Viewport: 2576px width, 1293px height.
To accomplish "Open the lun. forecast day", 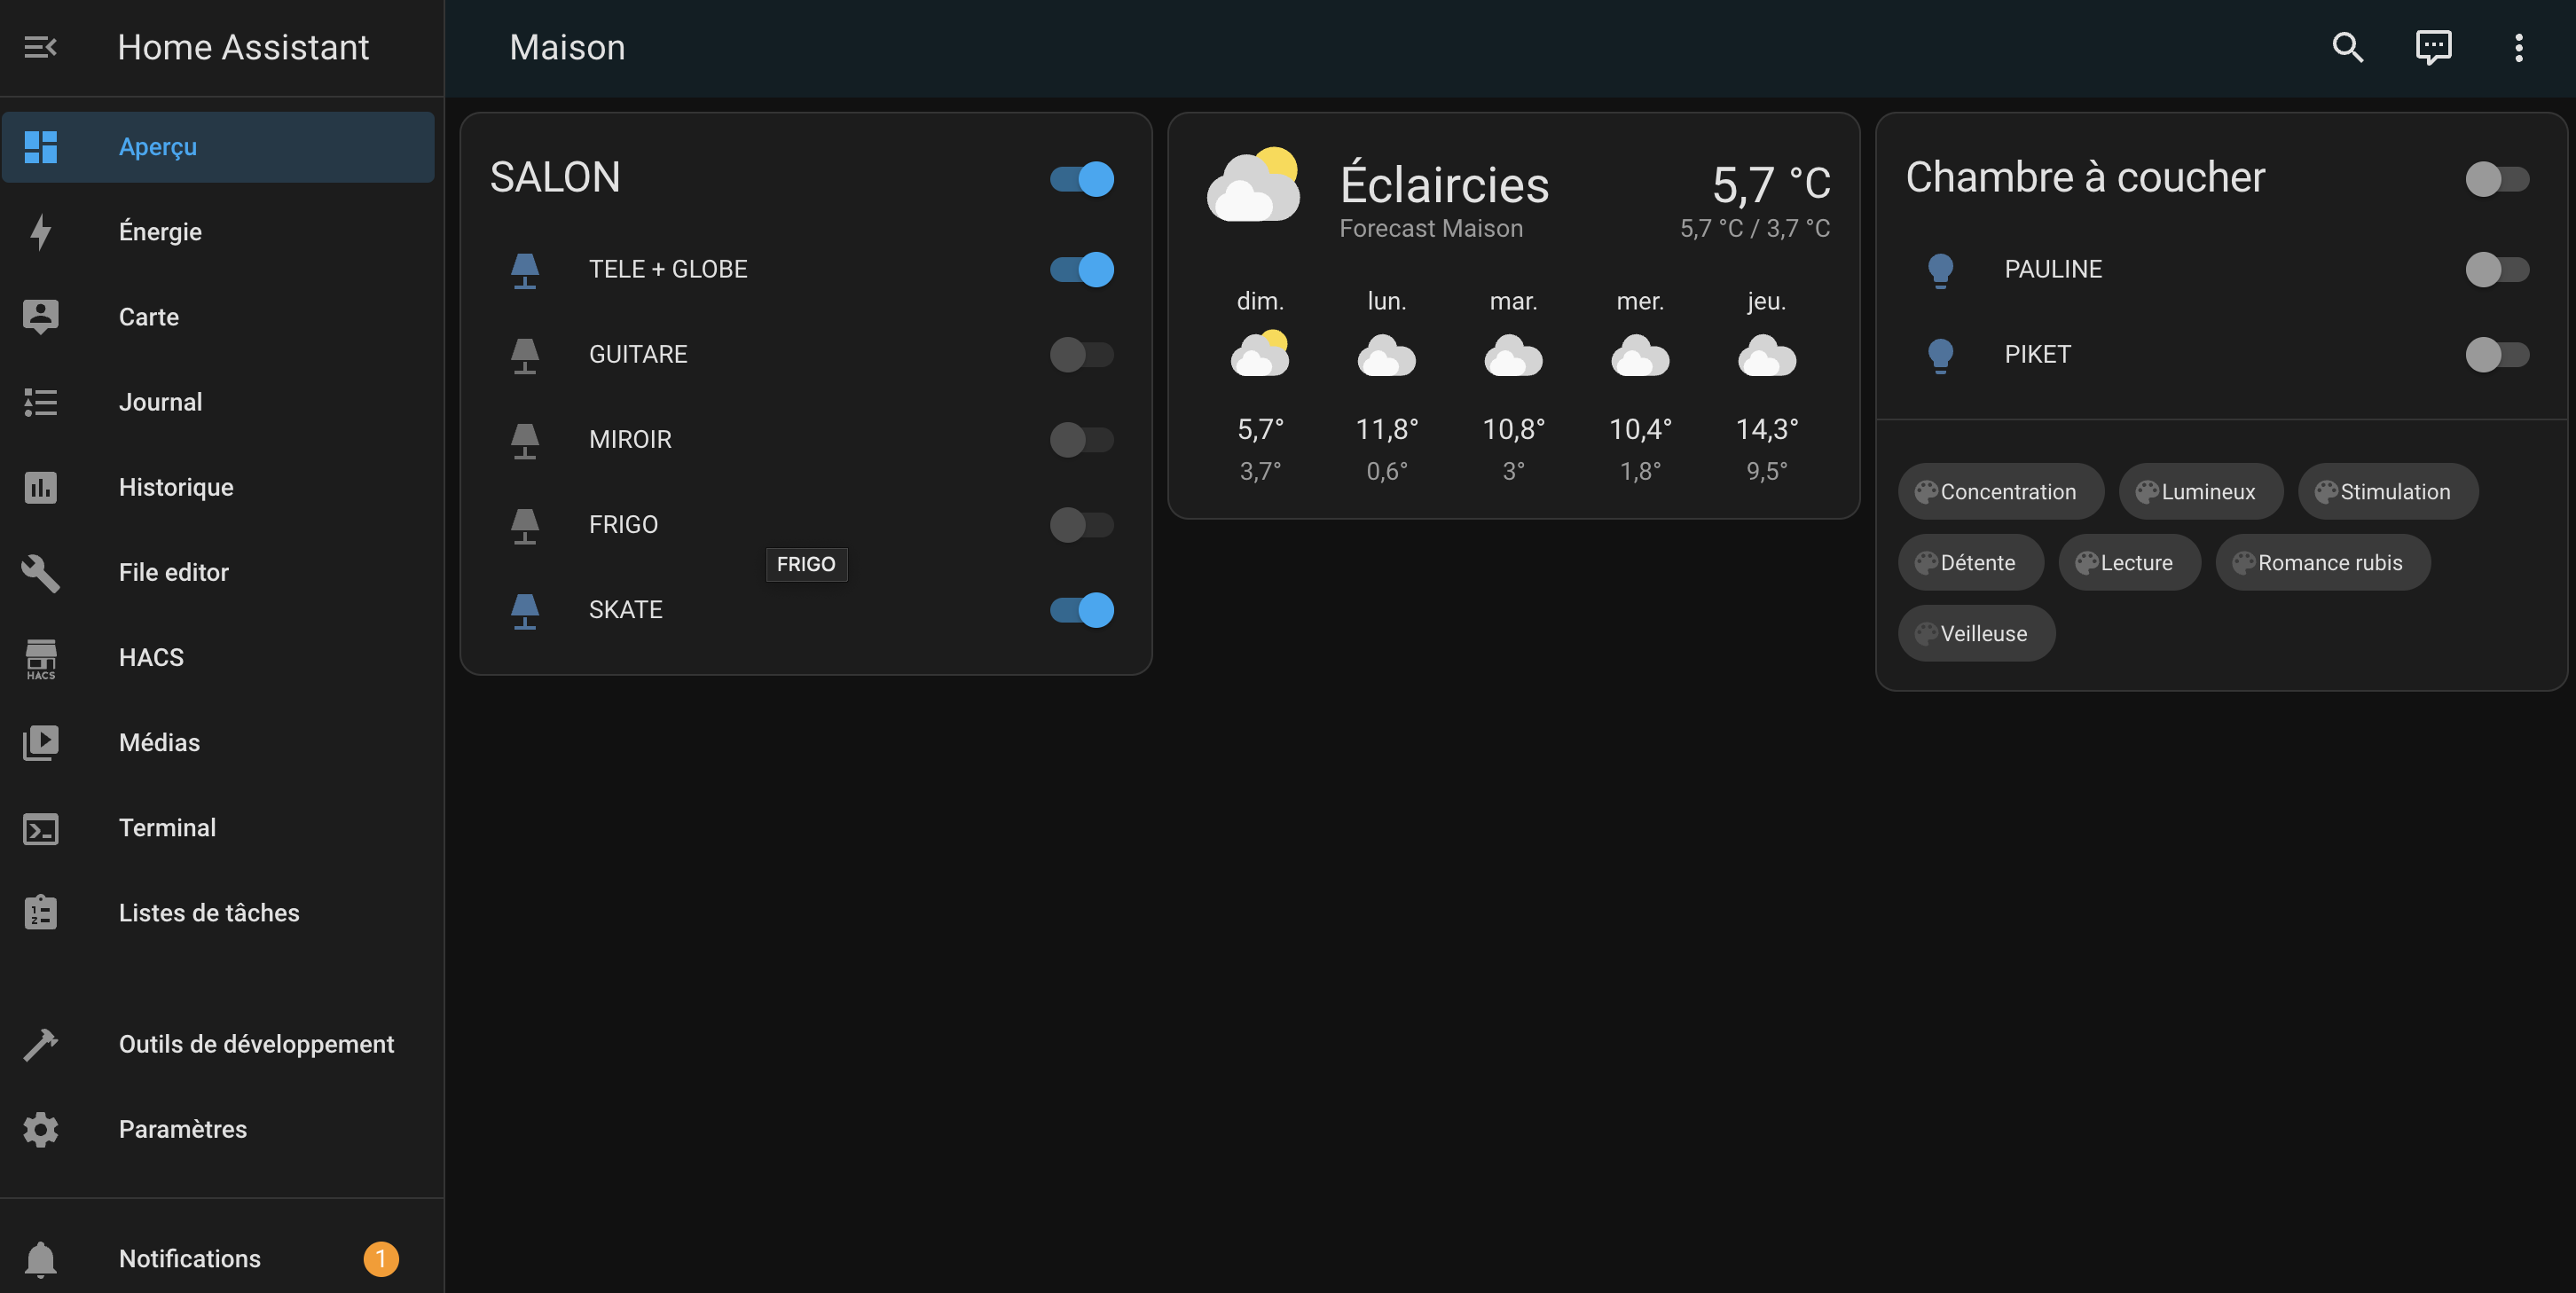I will tap(1387, 386).
